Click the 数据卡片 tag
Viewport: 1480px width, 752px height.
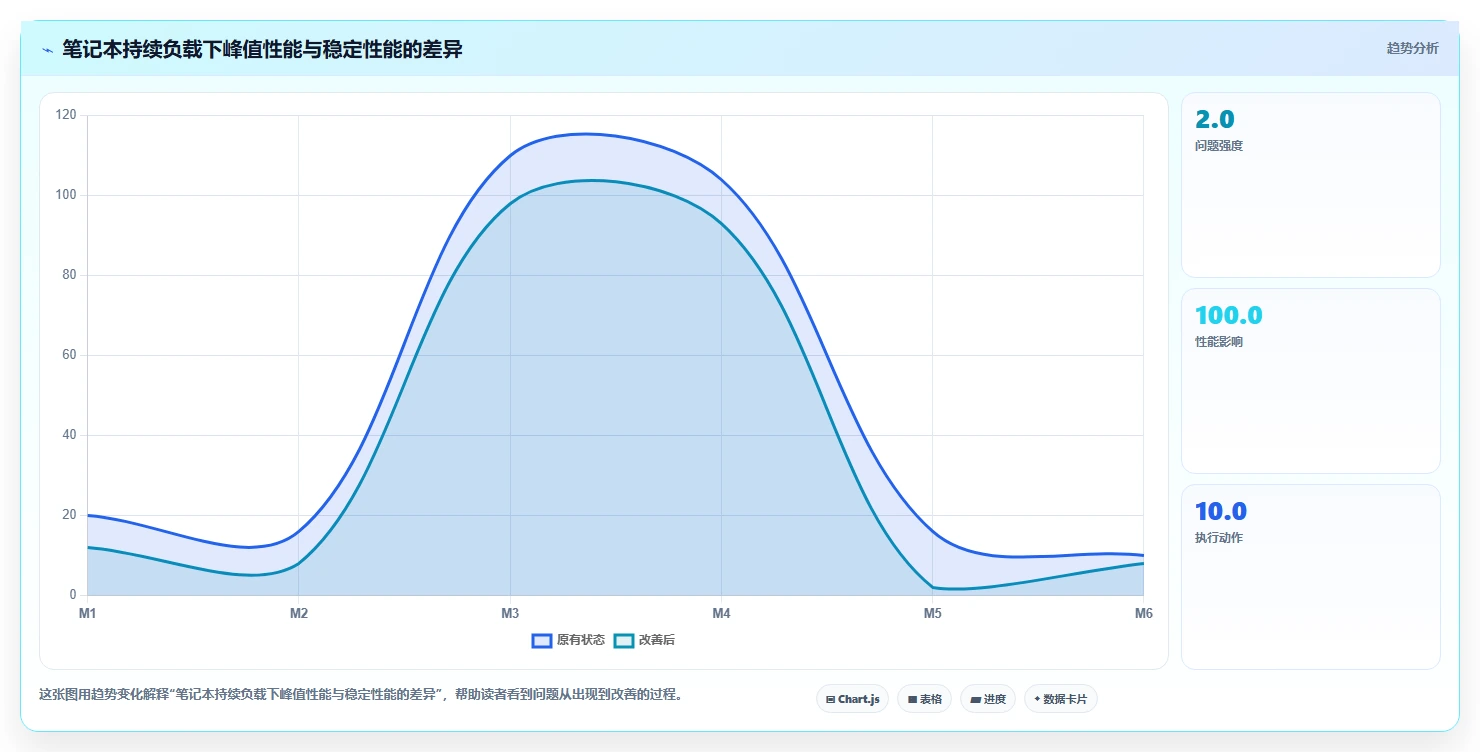[1060, 699]
